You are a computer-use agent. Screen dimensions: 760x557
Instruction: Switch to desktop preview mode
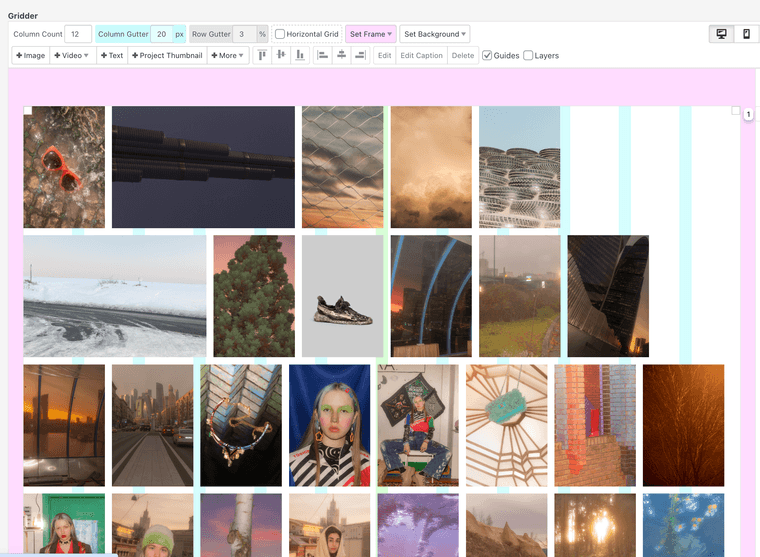[x=721, y=34]
